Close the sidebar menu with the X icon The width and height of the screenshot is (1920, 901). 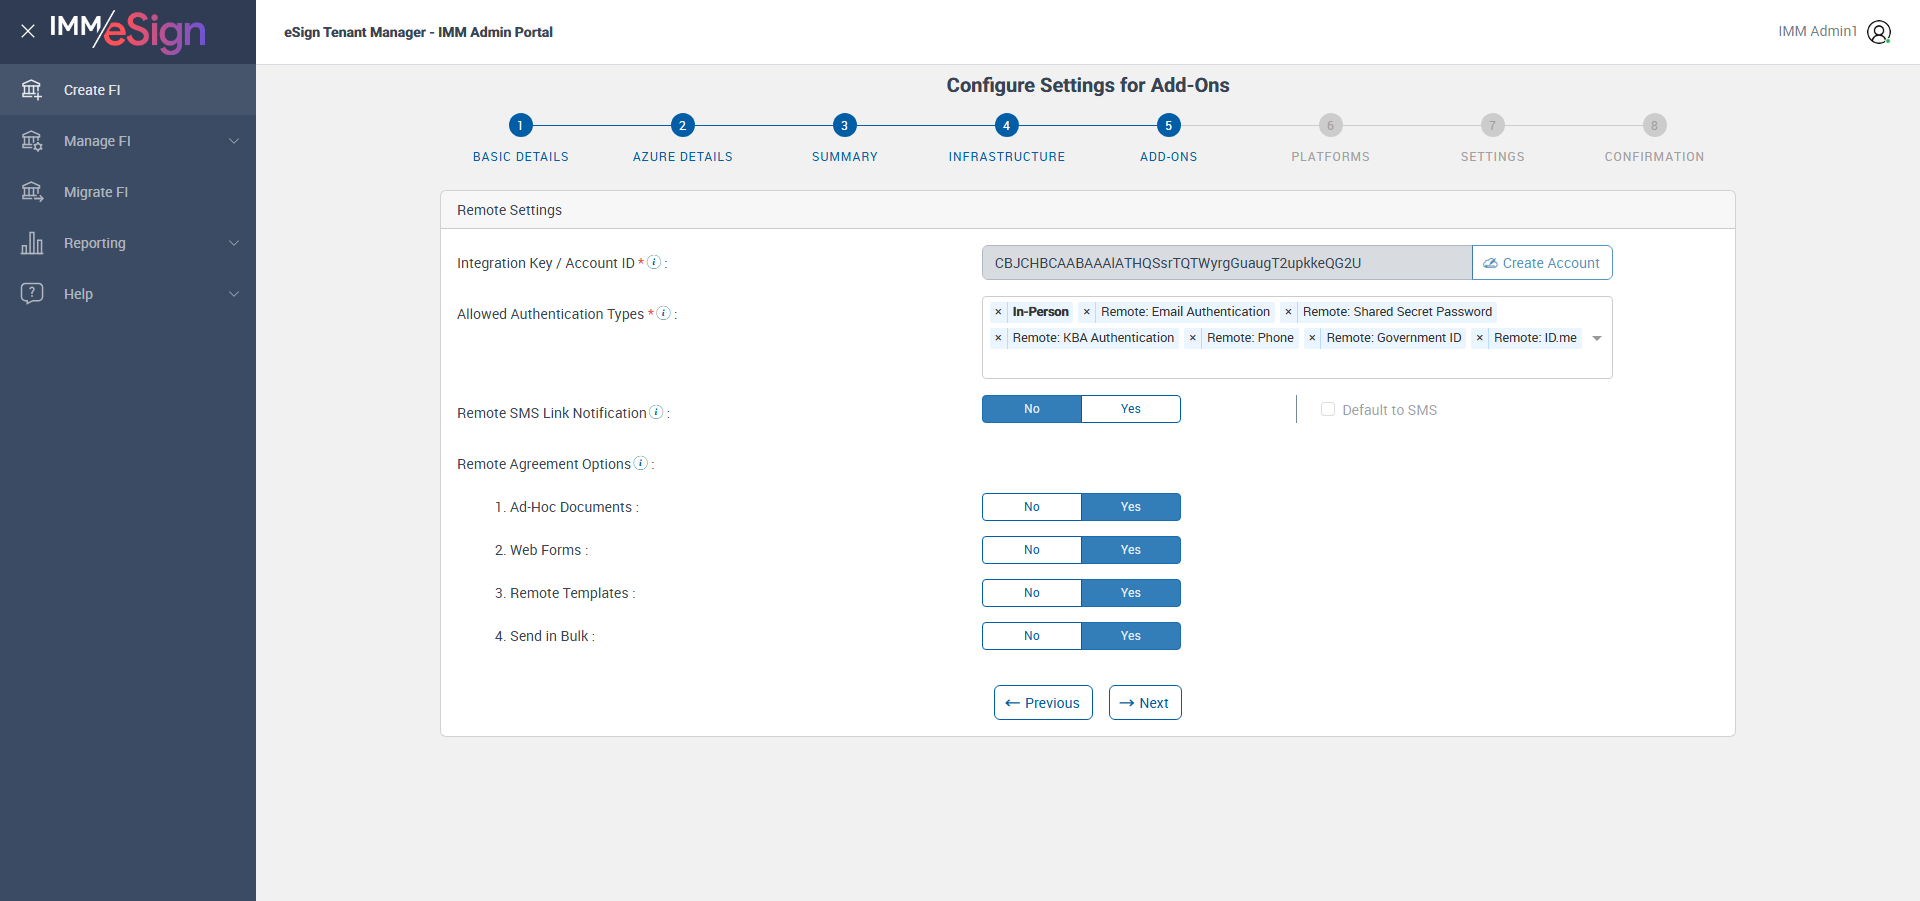click(28, 31)
